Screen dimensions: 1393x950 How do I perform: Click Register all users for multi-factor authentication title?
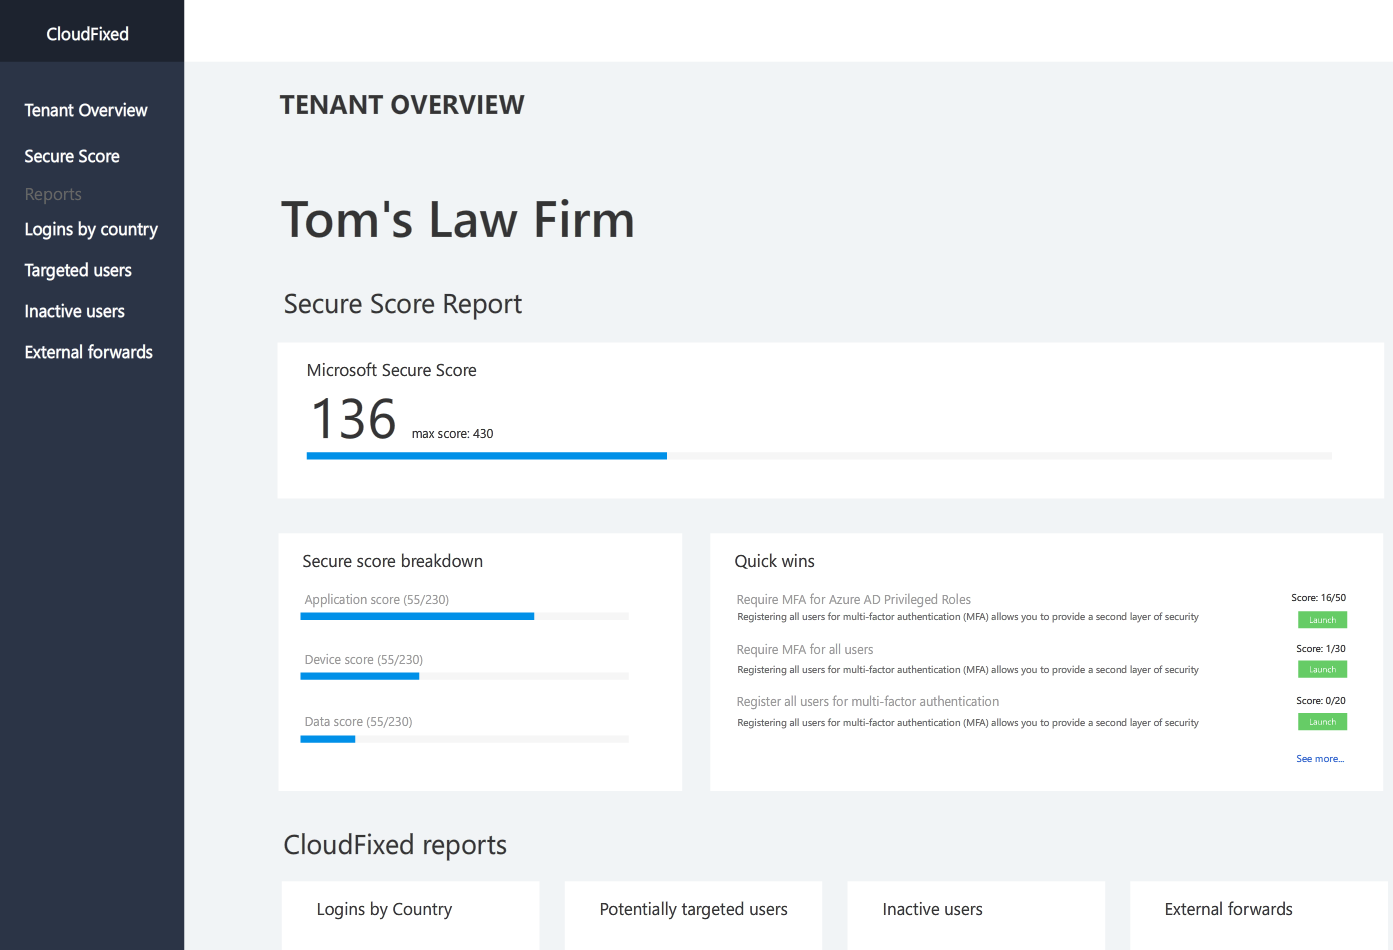tap(868, 702)
